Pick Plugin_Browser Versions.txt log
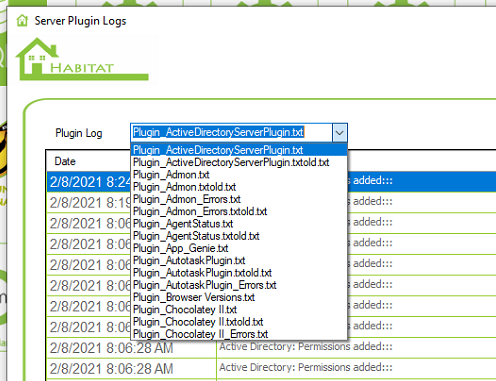The image size is (496, 381). (x=239, y=297)
